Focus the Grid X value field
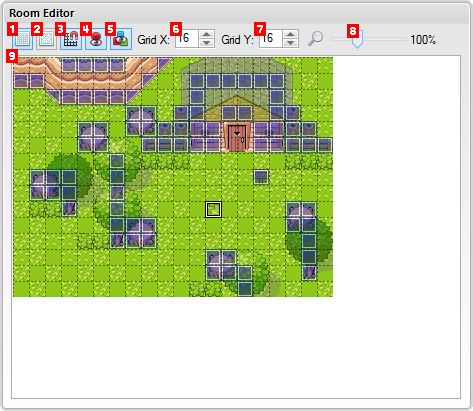The width and height of the screenshot is (473, 411). 187,39
